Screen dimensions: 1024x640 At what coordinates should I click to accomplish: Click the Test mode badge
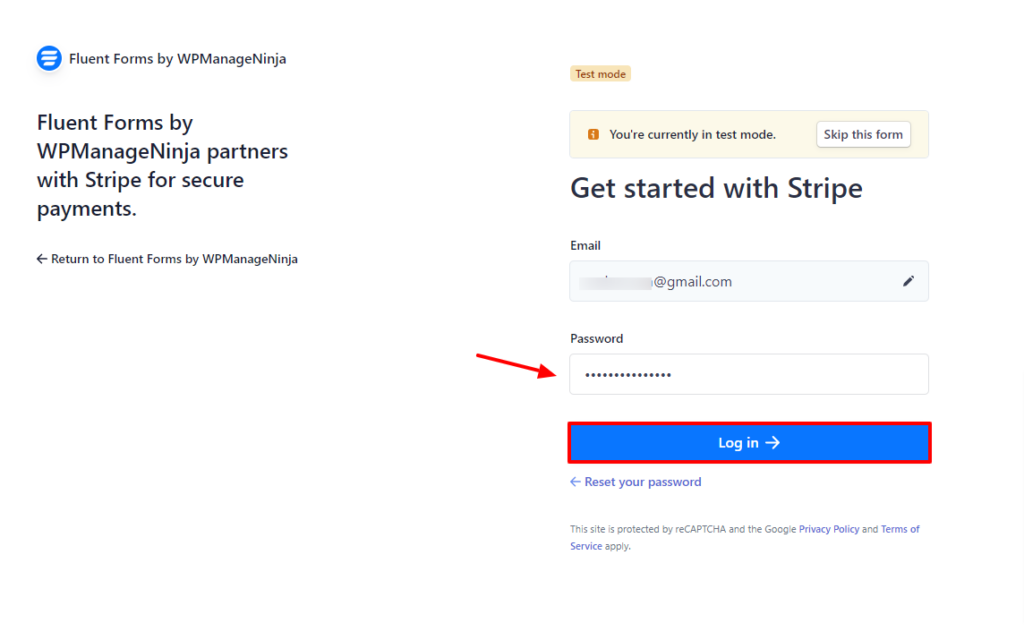pyautogui.click(x=600, y=74)
